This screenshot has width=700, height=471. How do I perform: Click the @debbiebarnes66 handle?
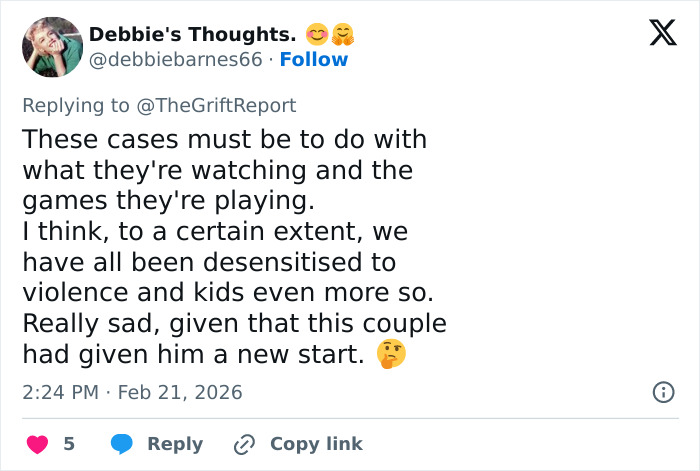(176, 60)
